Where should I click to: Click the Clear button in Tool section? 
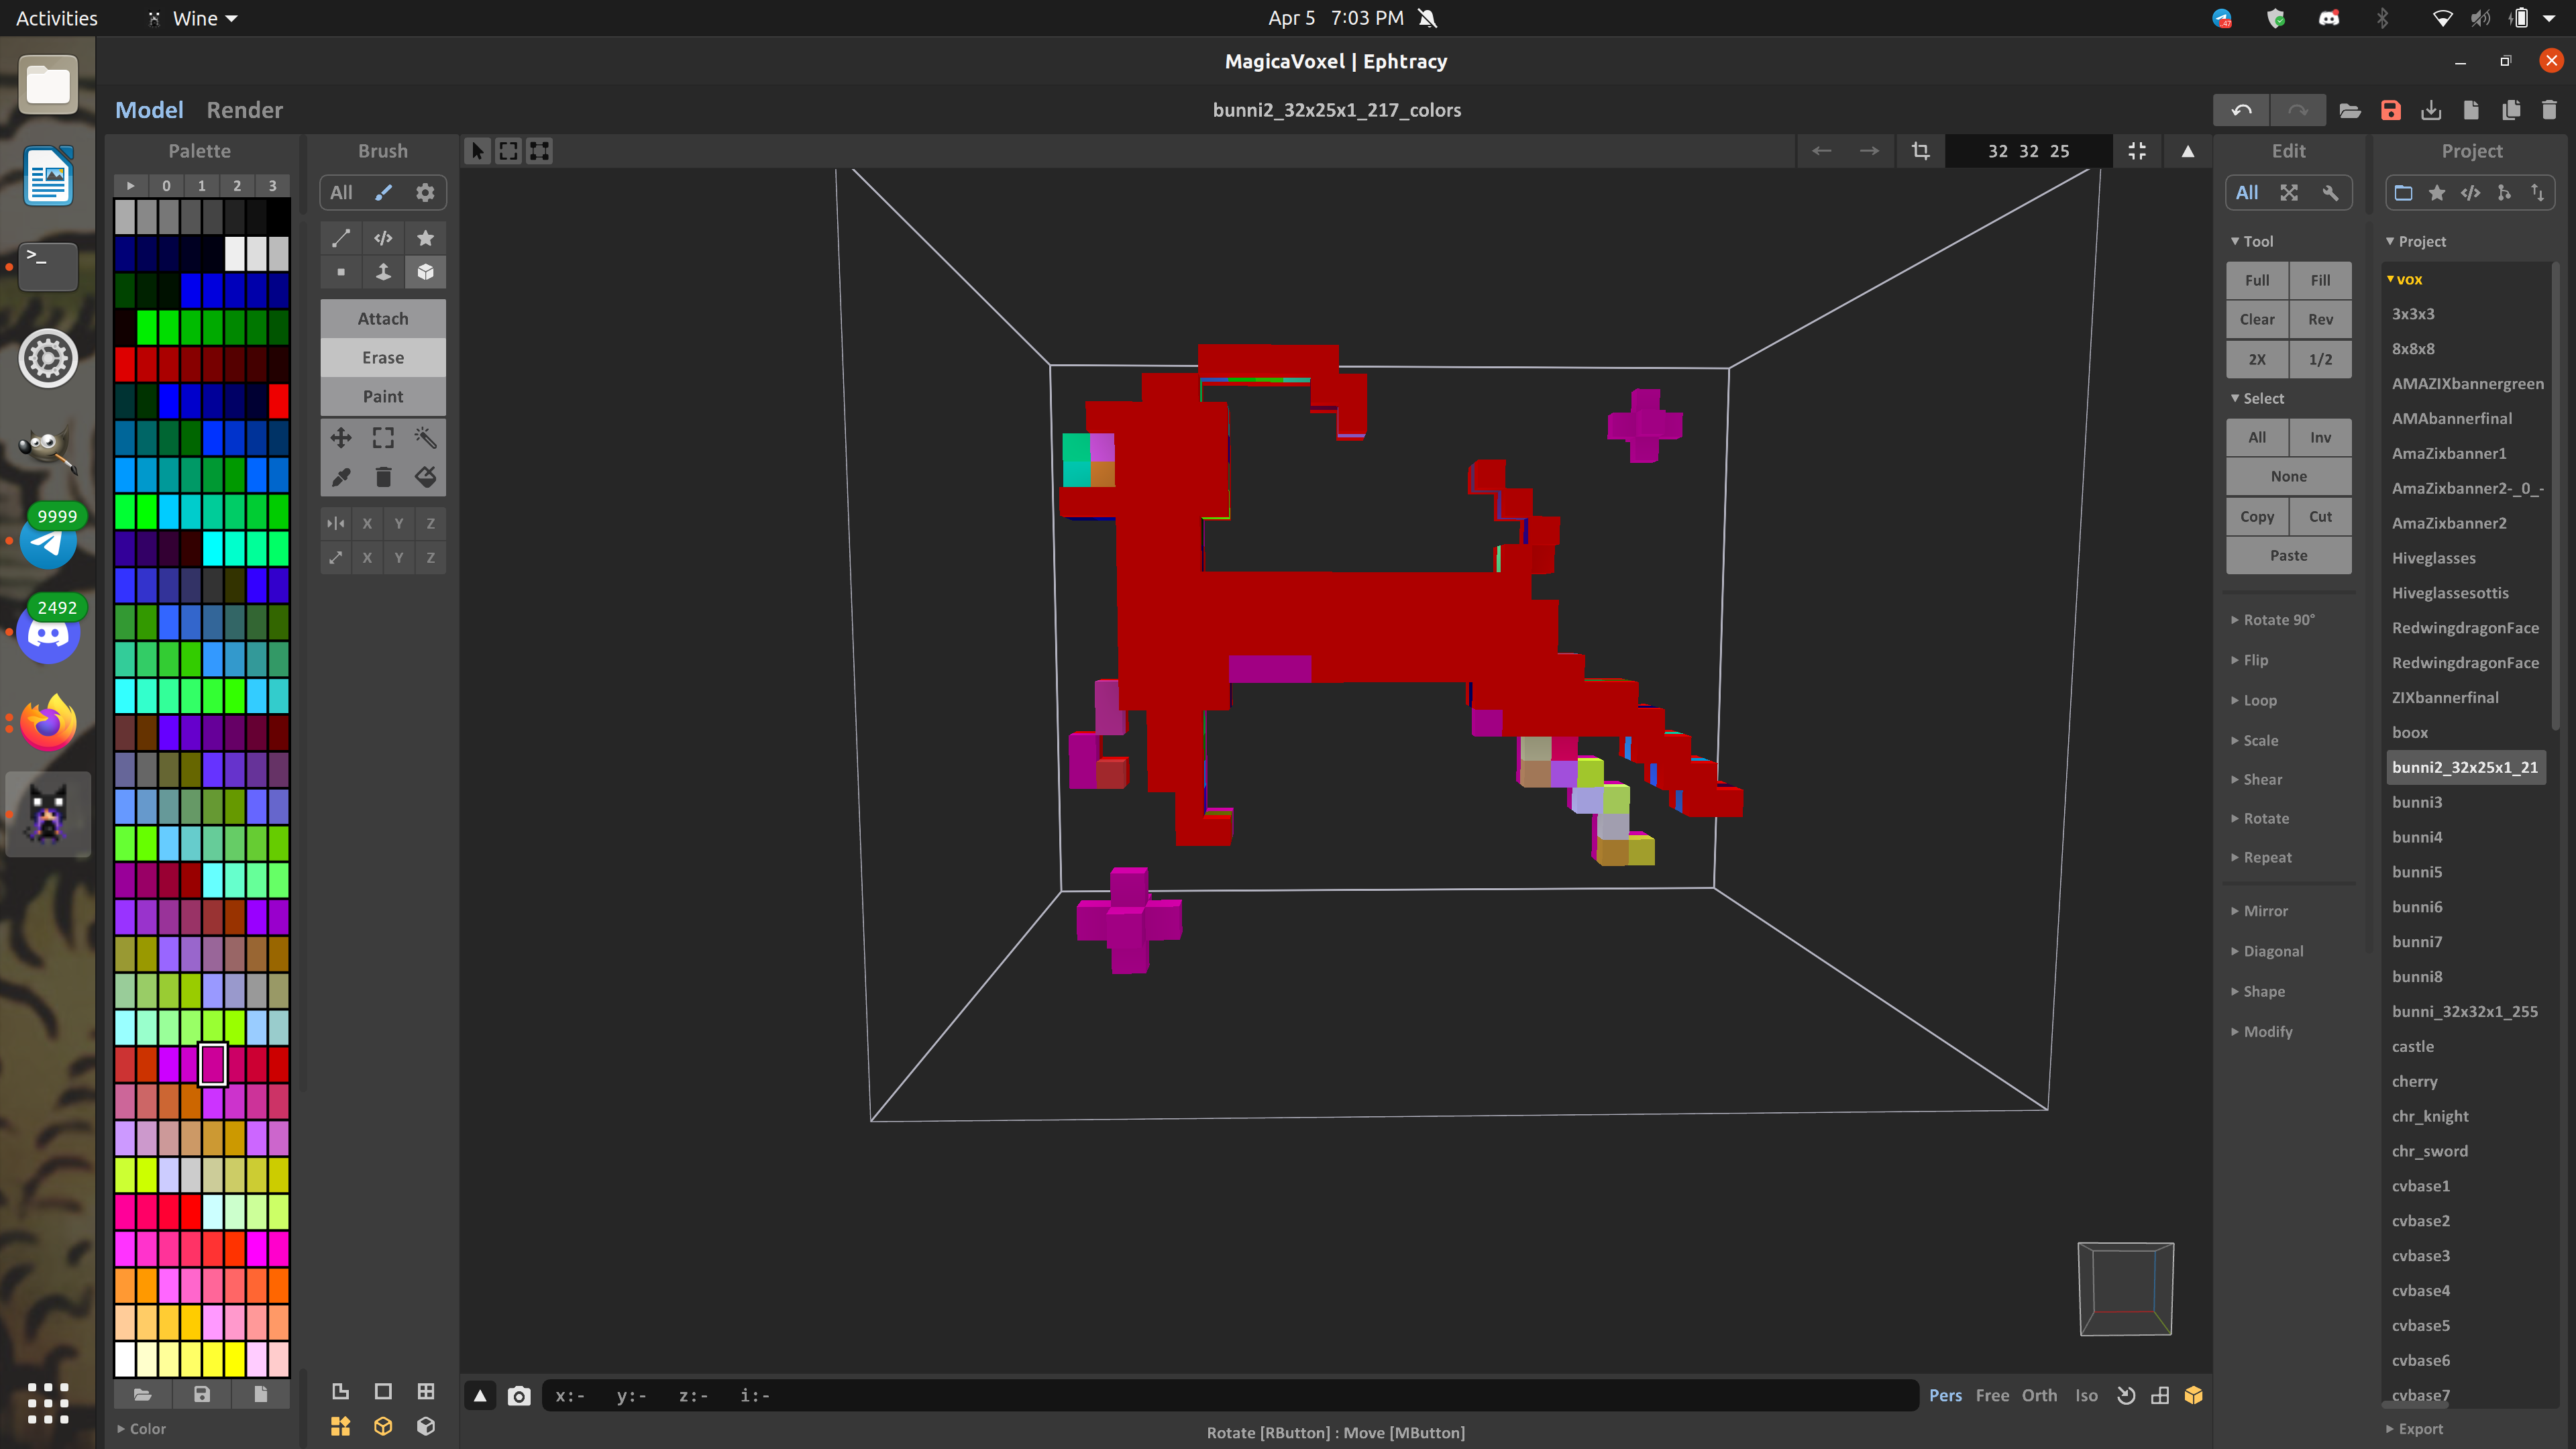pos(2257,319)
